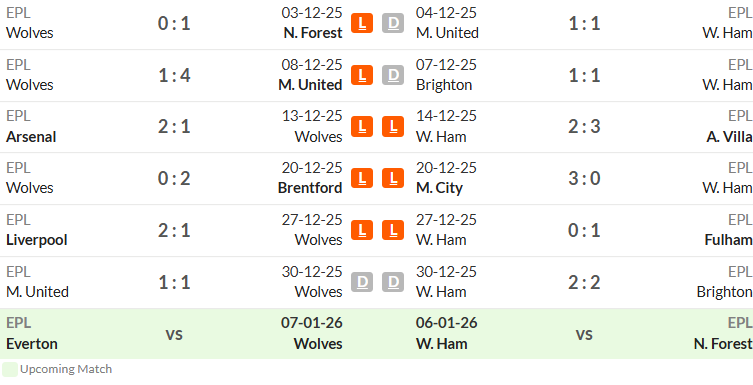Image resolution: width=753 pixels, height=385 pixels.
Task: Click West Ham loss badge for 14-12-25 match
Action: tap(393, 127)
